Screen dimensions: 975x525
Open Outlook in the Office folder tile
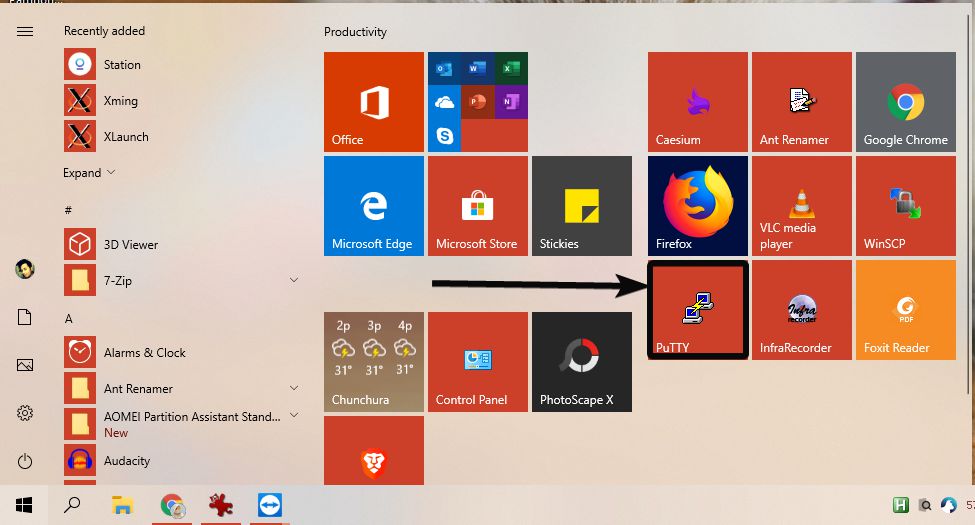click(x=444, y=68)
